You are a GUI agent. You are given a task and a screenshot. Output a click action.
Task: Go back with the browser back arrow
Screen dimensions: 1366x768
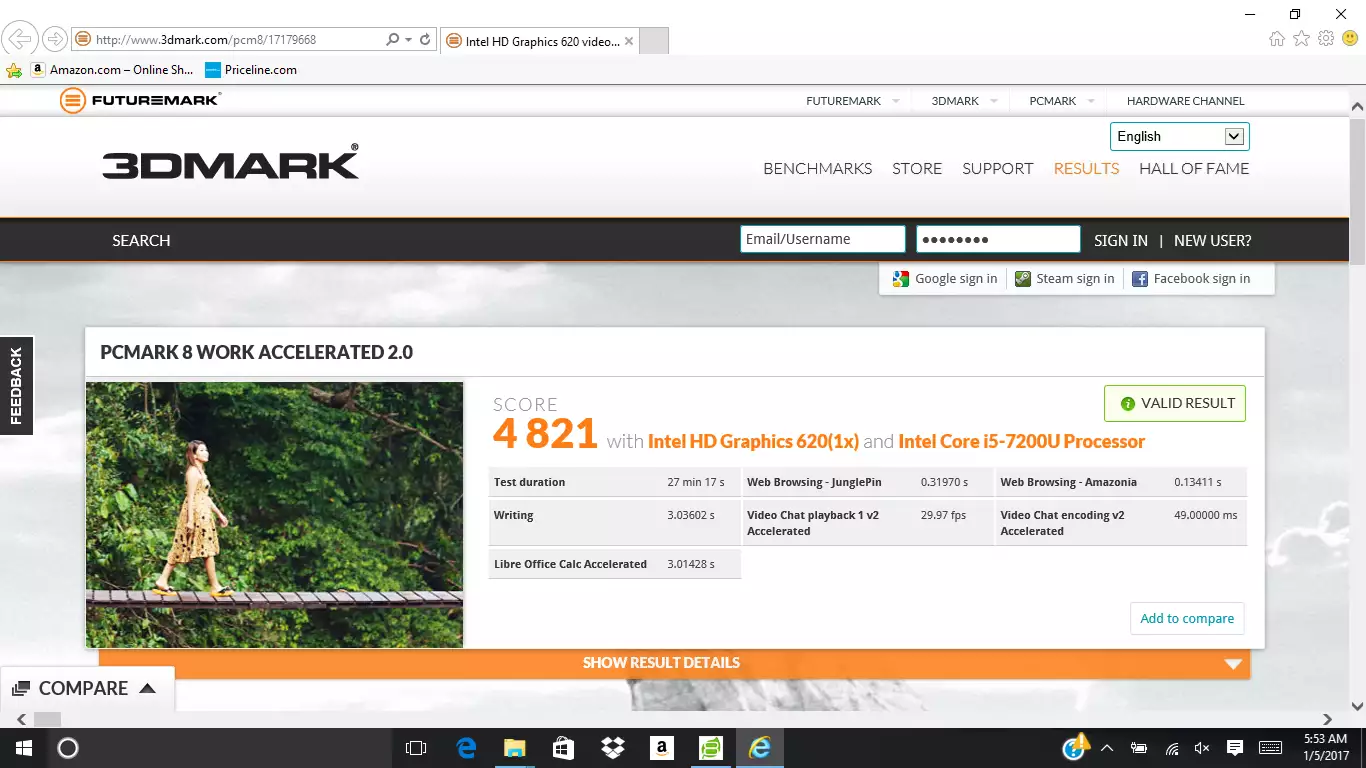click(20, 40)
